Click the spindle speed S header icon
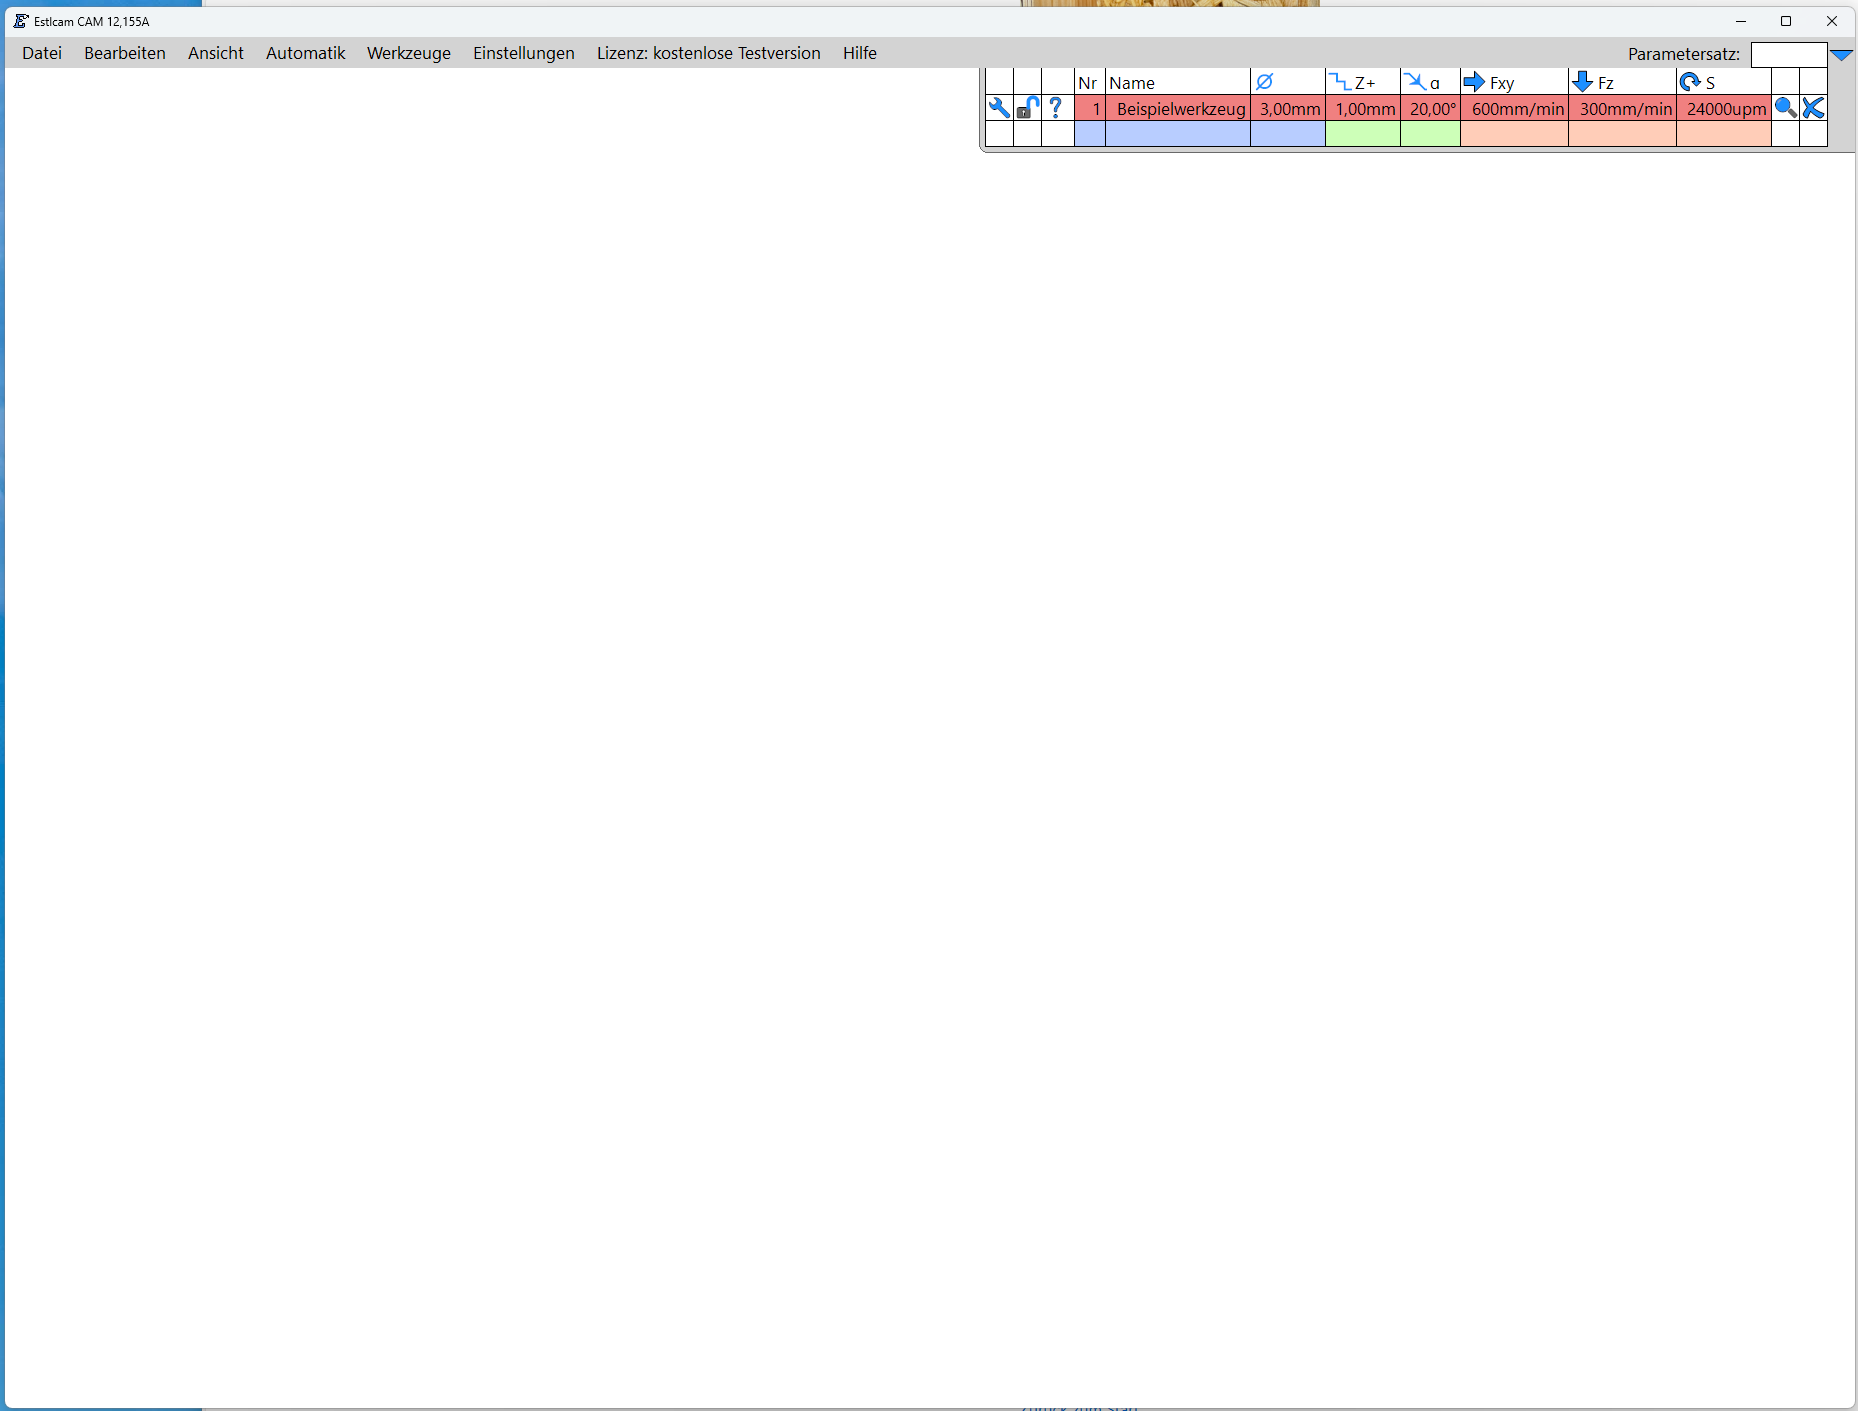1858x1411 pixels. [1690, 82]
